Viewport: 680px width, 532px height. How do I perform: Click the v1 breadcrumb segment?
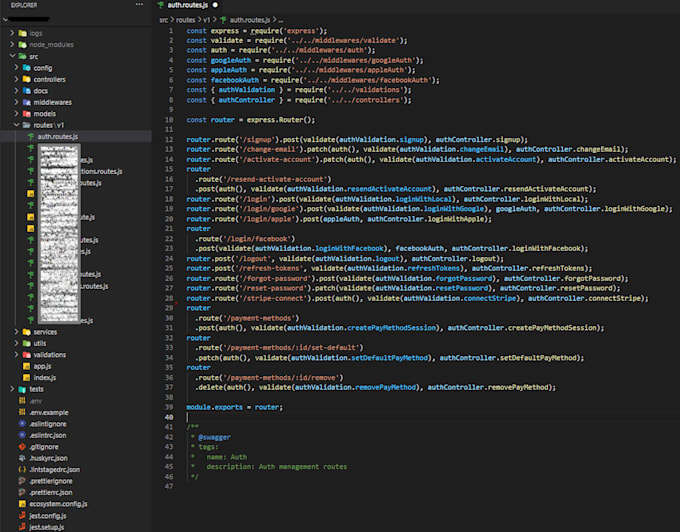pyautogui.click(x=207, y=20)
